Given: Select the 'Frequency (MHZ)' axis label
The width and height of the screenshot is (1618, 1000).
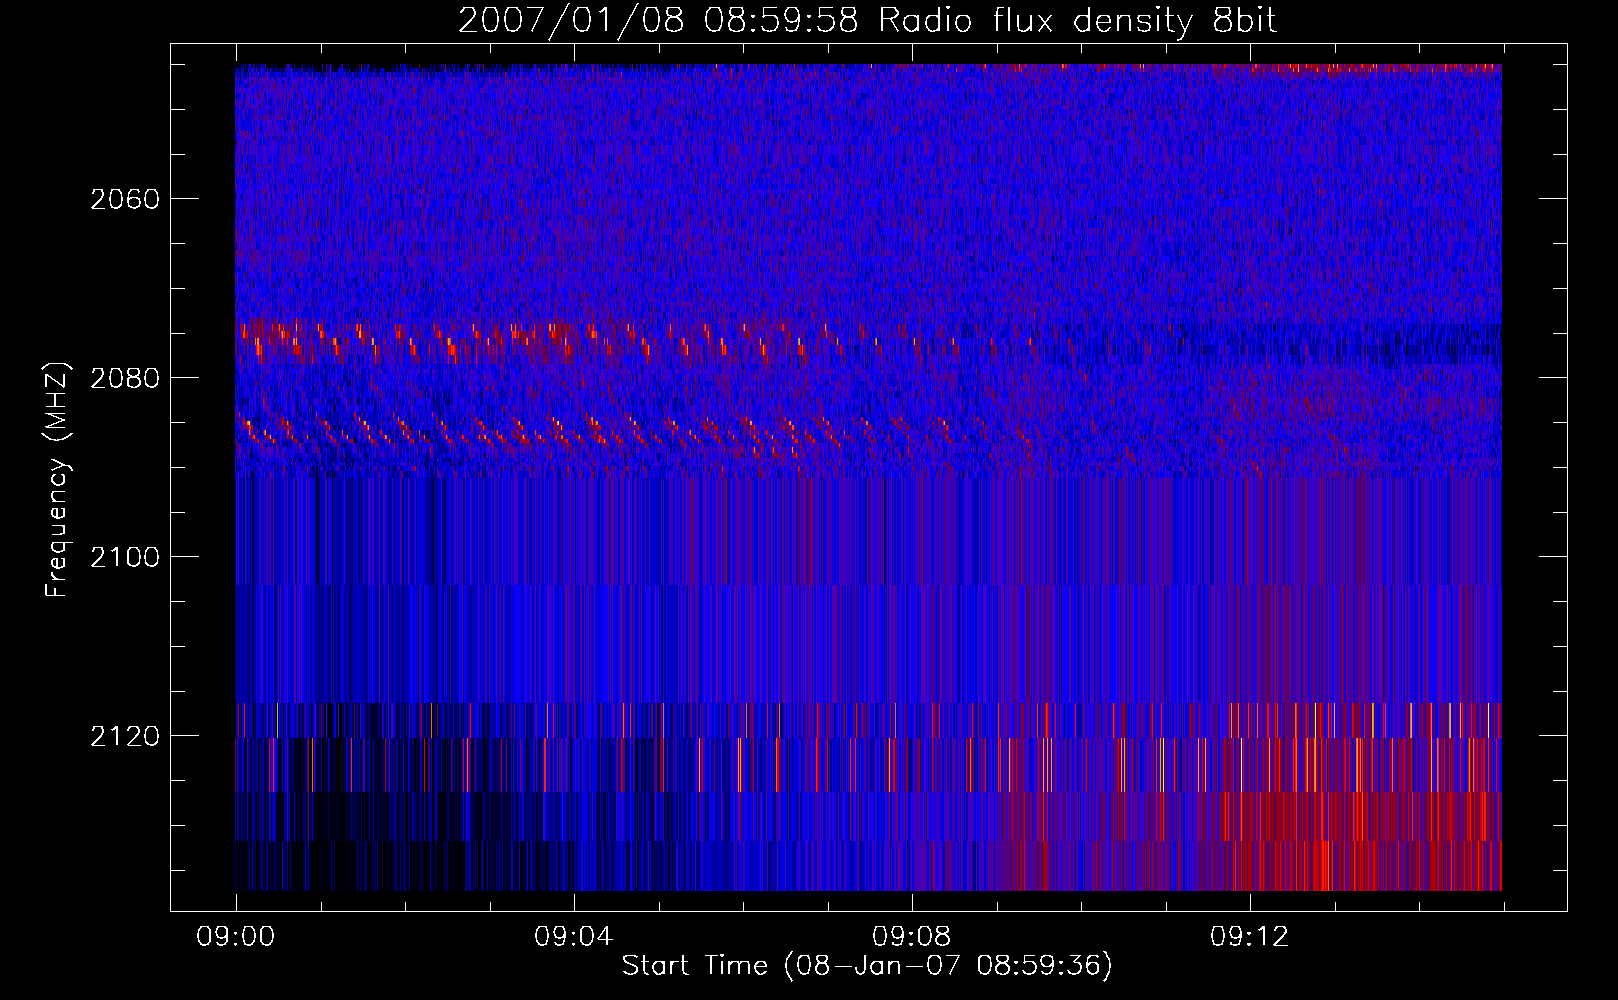Looking at the screenshot, I should [57, 480].
